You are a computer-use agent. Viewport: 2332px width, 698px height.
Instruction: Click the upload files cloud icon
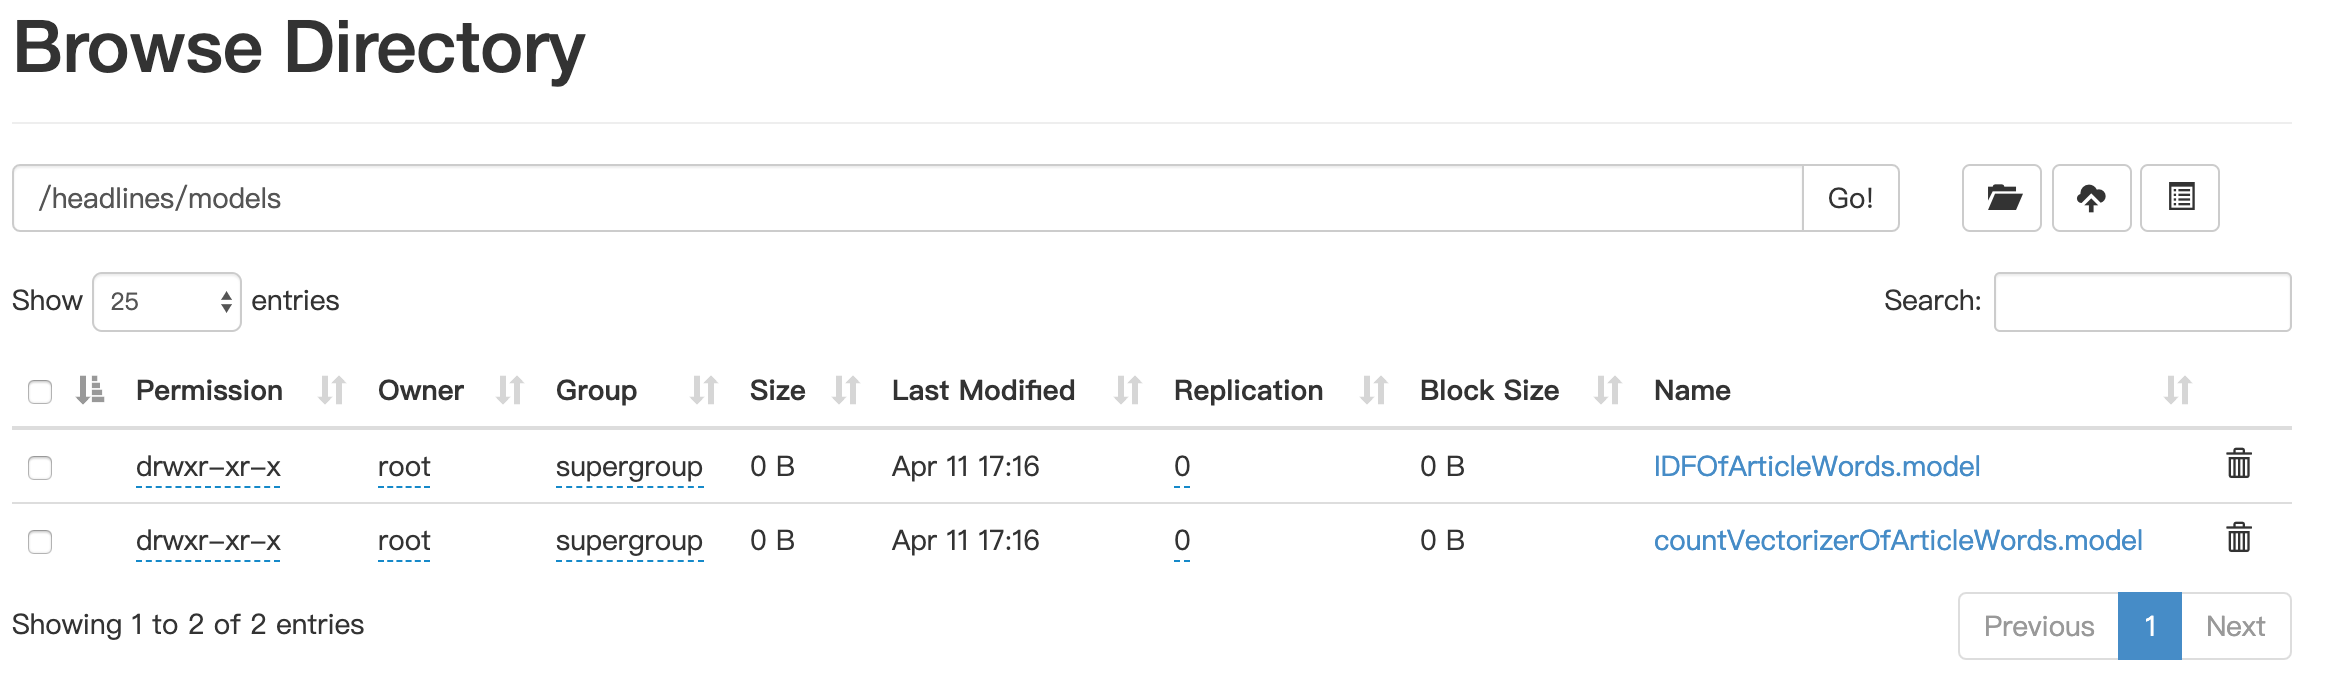pyautogui.click(x=2091, y=198)
